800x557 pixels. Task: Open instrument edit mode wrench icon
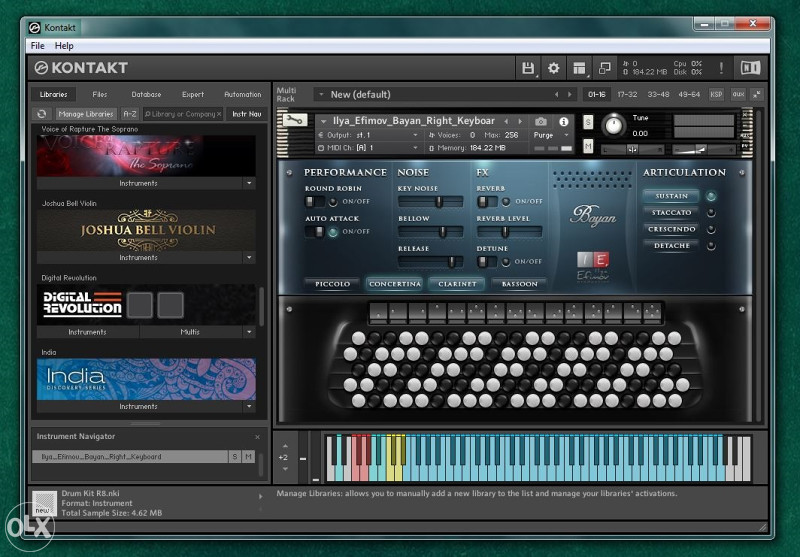pos(295,120)
